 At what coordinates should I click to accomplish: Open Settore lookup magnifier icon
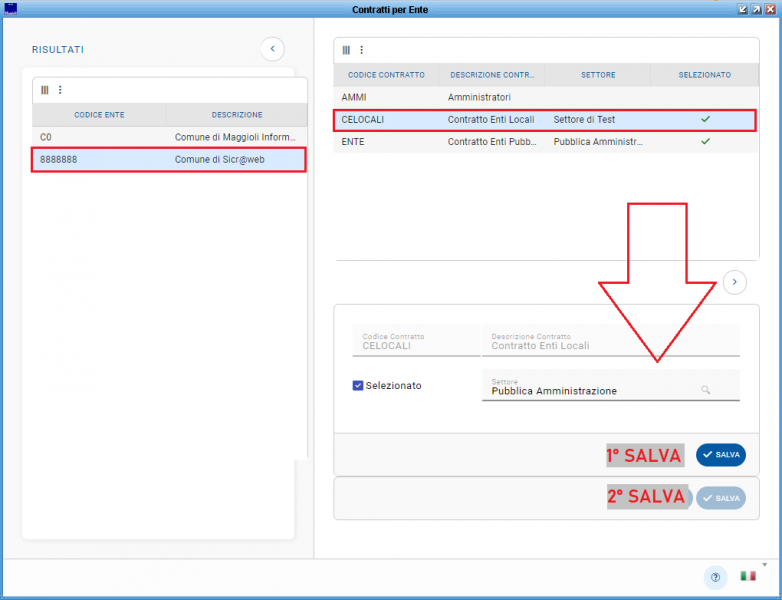(x=705, y=390)
